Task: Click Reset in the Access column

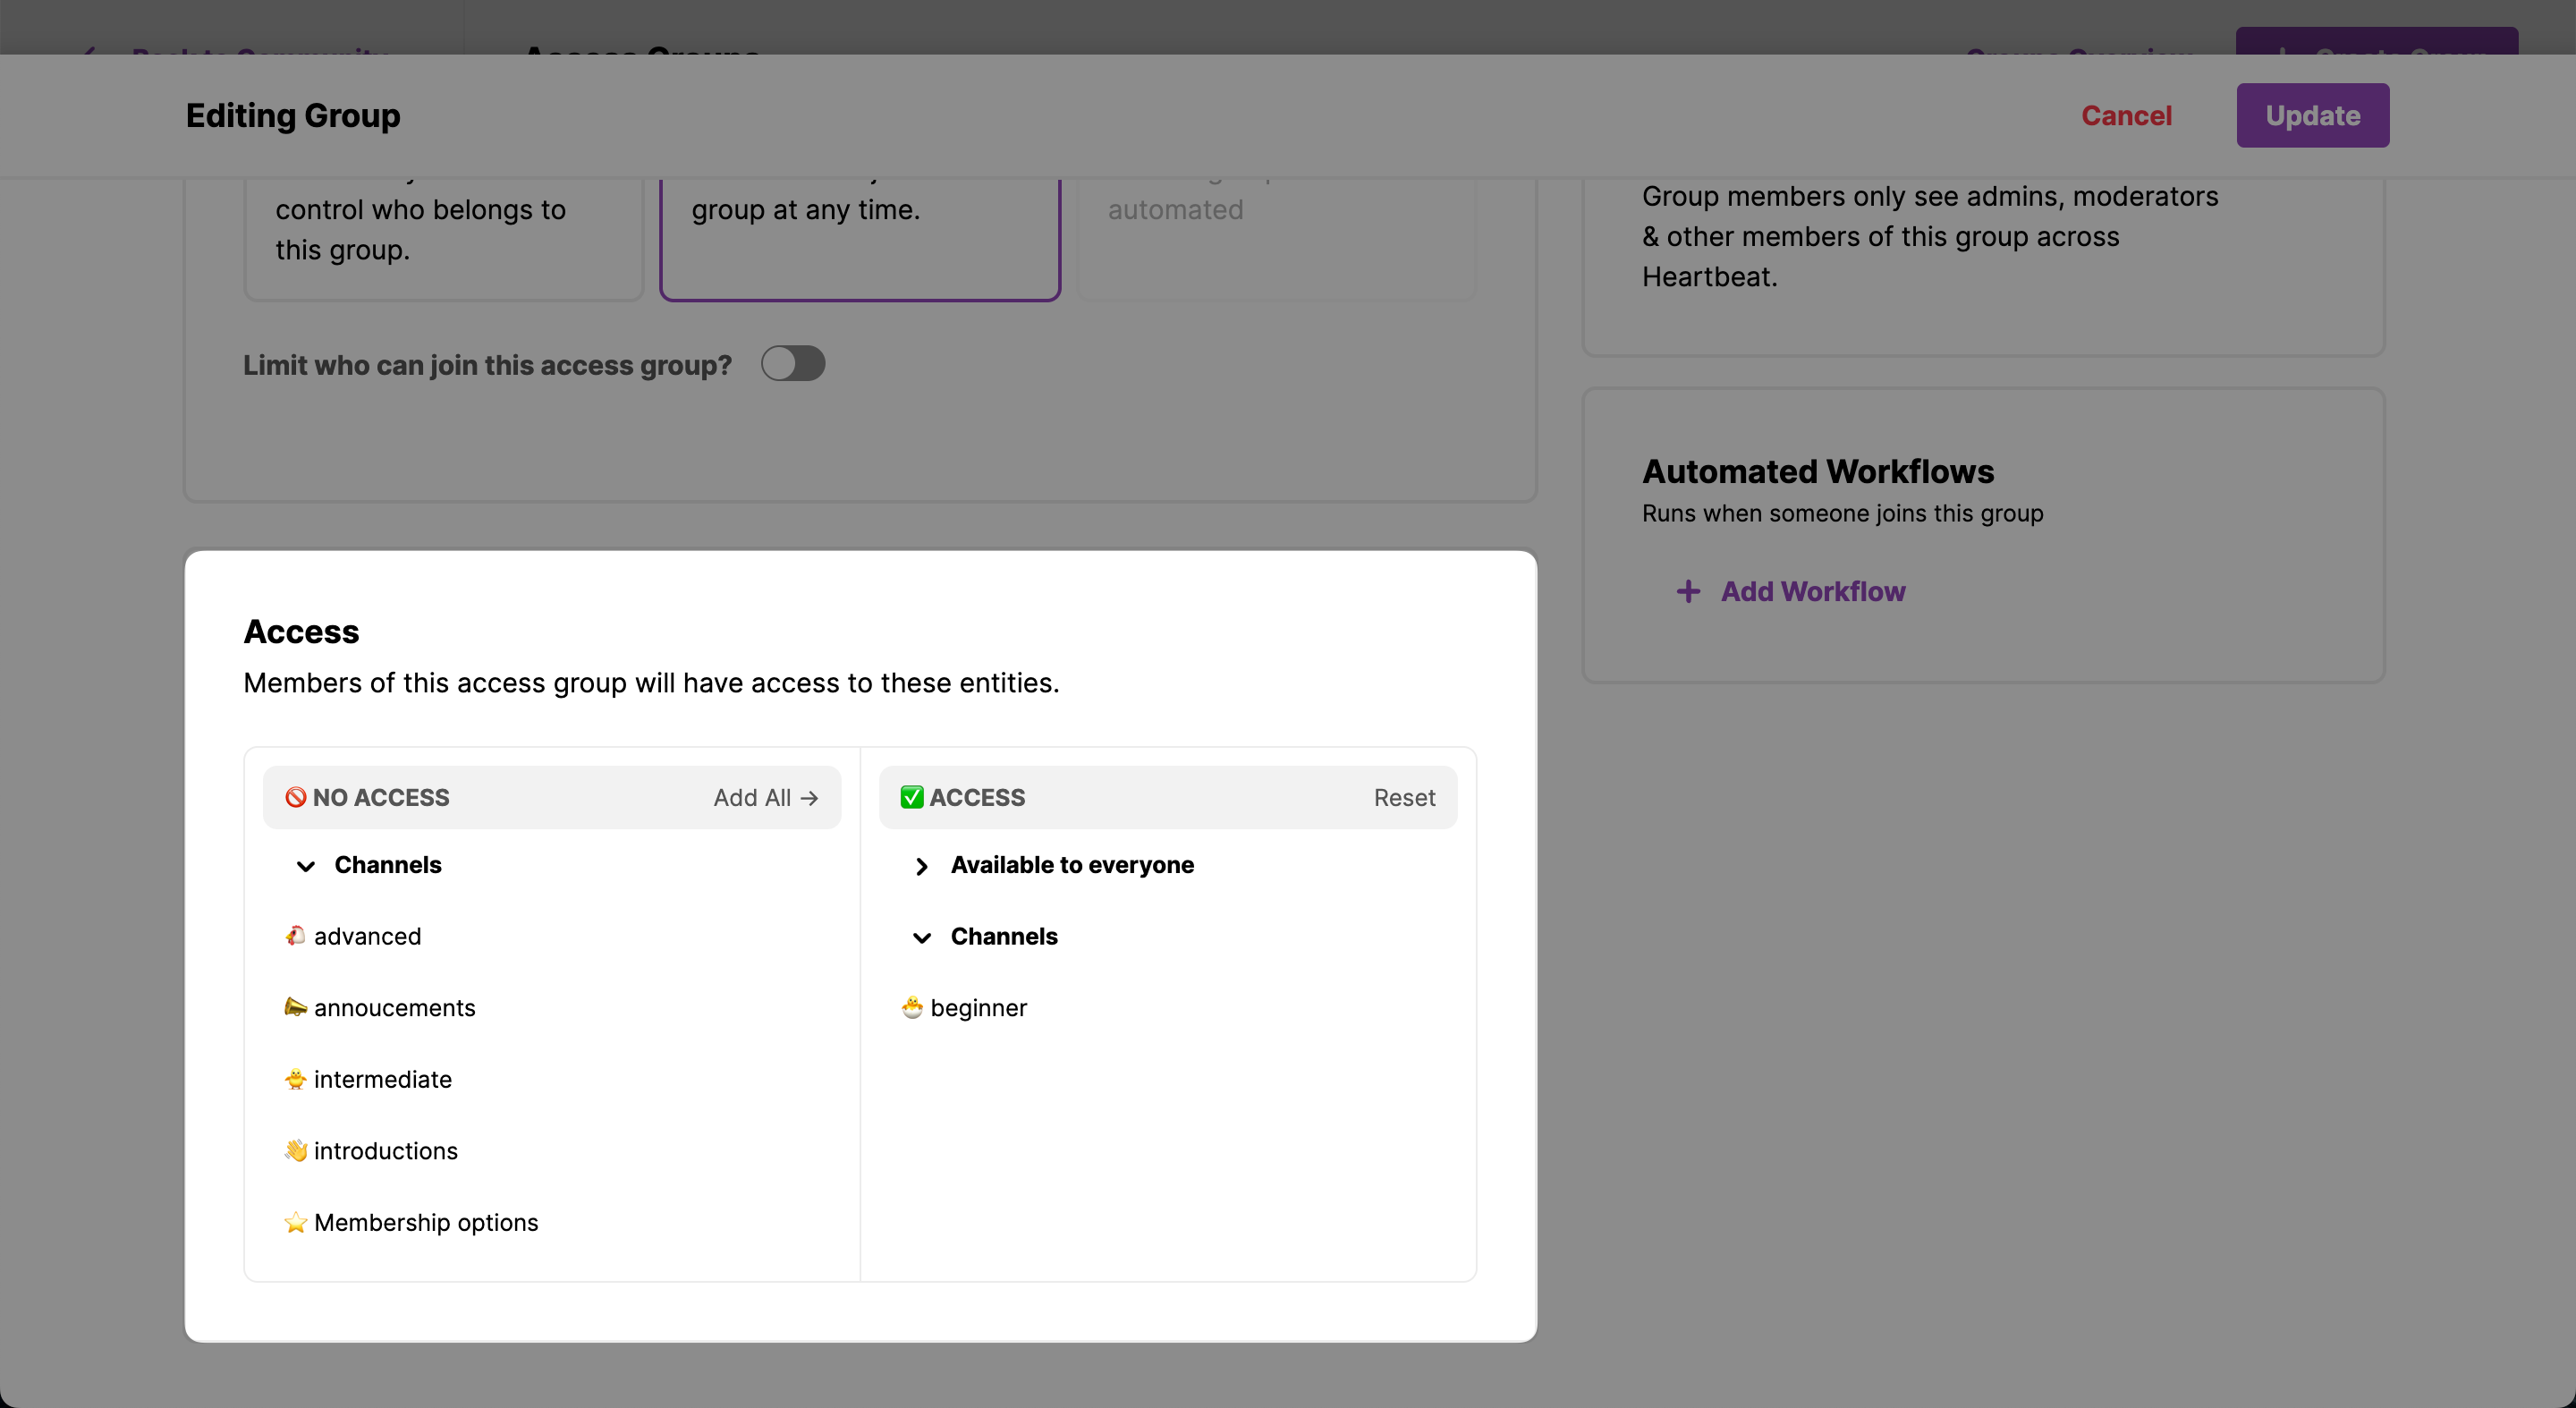Action: (1403, 797)
